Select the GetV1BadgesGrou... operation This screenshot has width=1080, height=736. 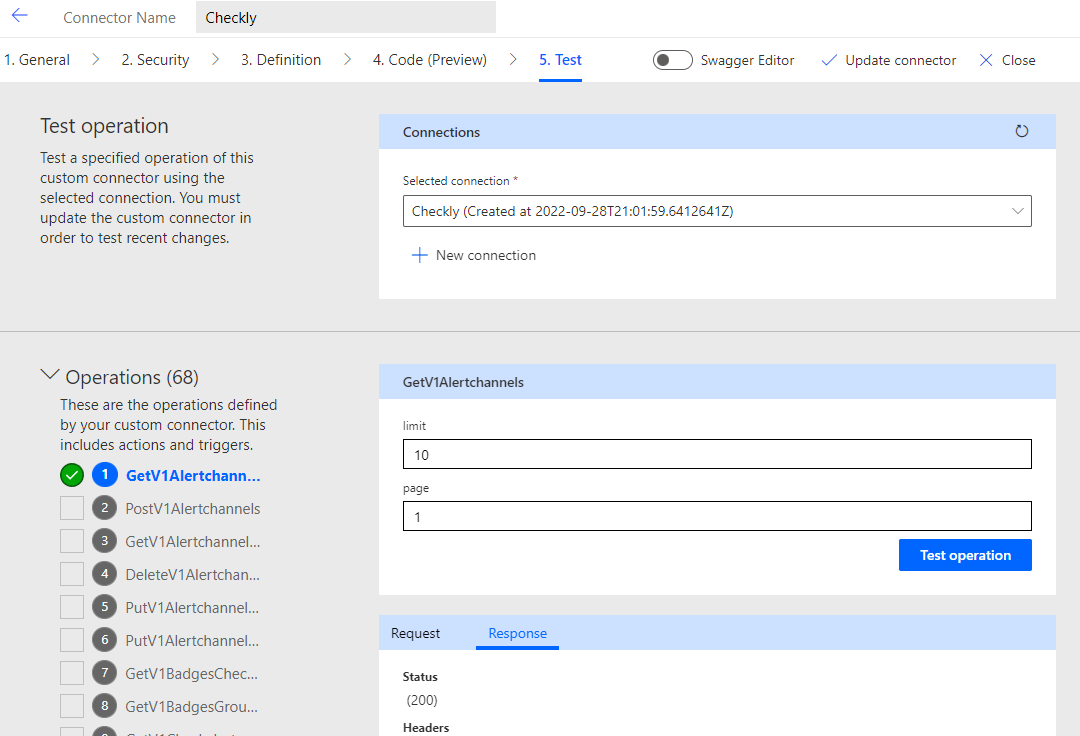[x=191, y=707]
